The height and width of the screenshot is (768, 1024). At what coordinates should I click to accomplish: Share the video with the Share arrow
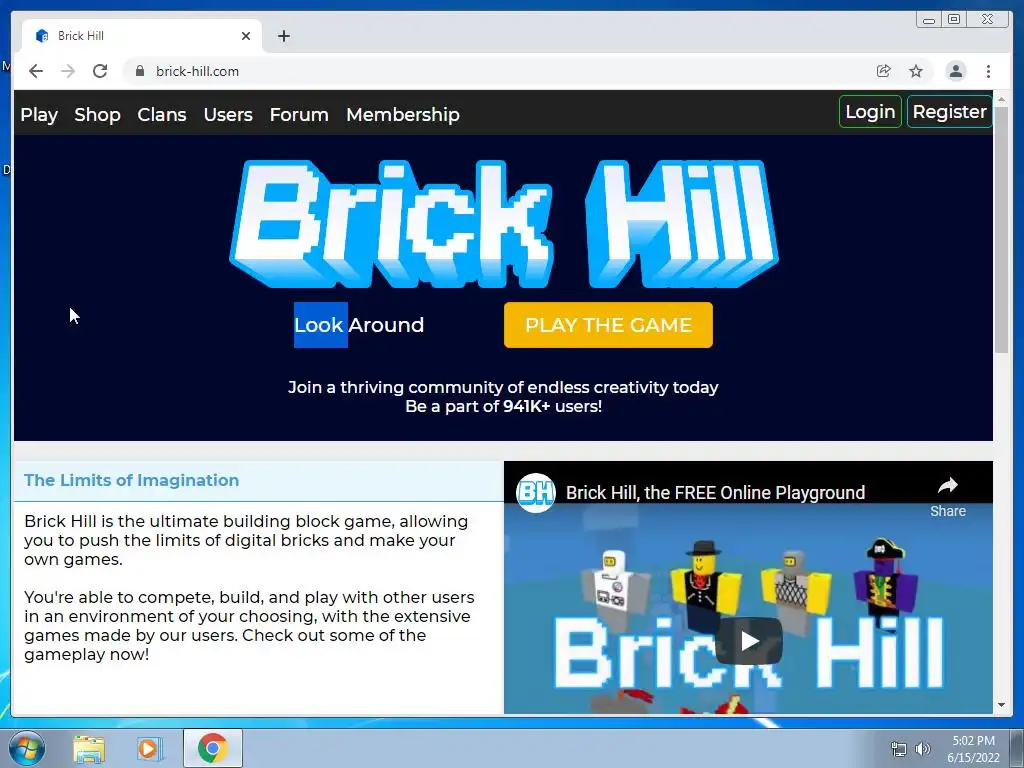click(x=948, y=496)
